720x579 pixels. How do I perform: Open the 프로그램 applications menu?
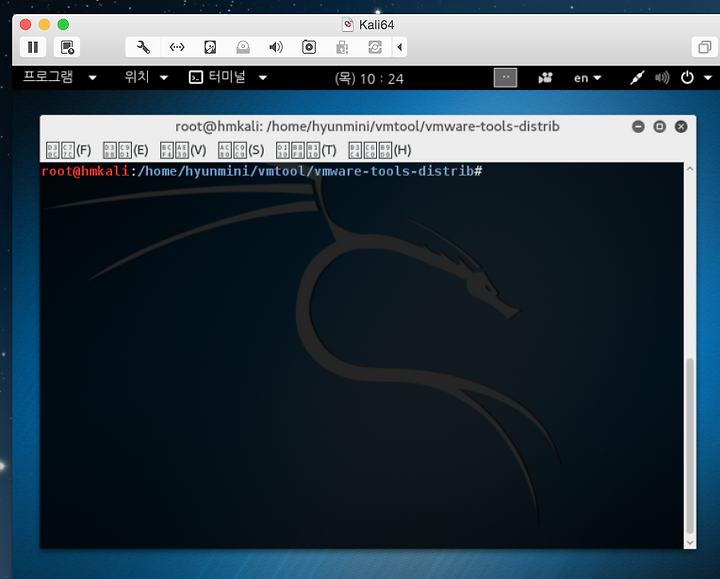60,78
